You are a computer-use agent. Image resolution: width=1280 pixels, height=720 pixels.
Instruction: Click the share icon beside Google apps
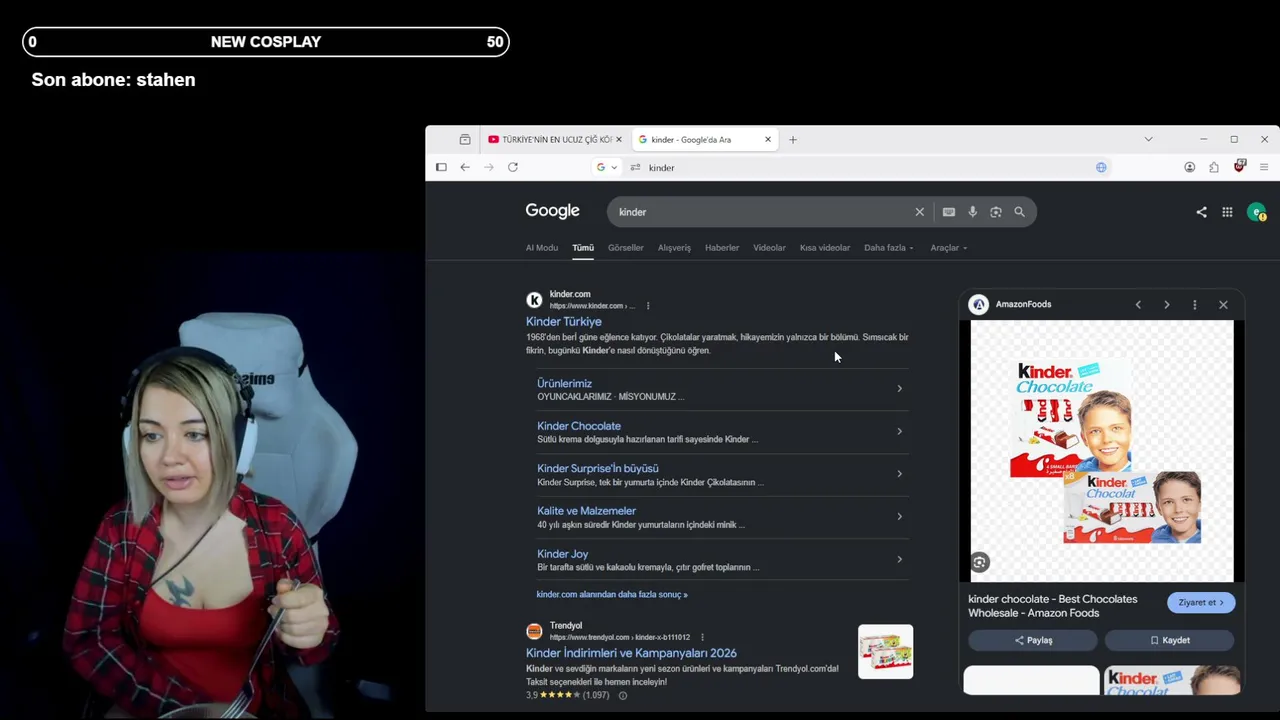pyautogui.click(x=1201, y=212)
